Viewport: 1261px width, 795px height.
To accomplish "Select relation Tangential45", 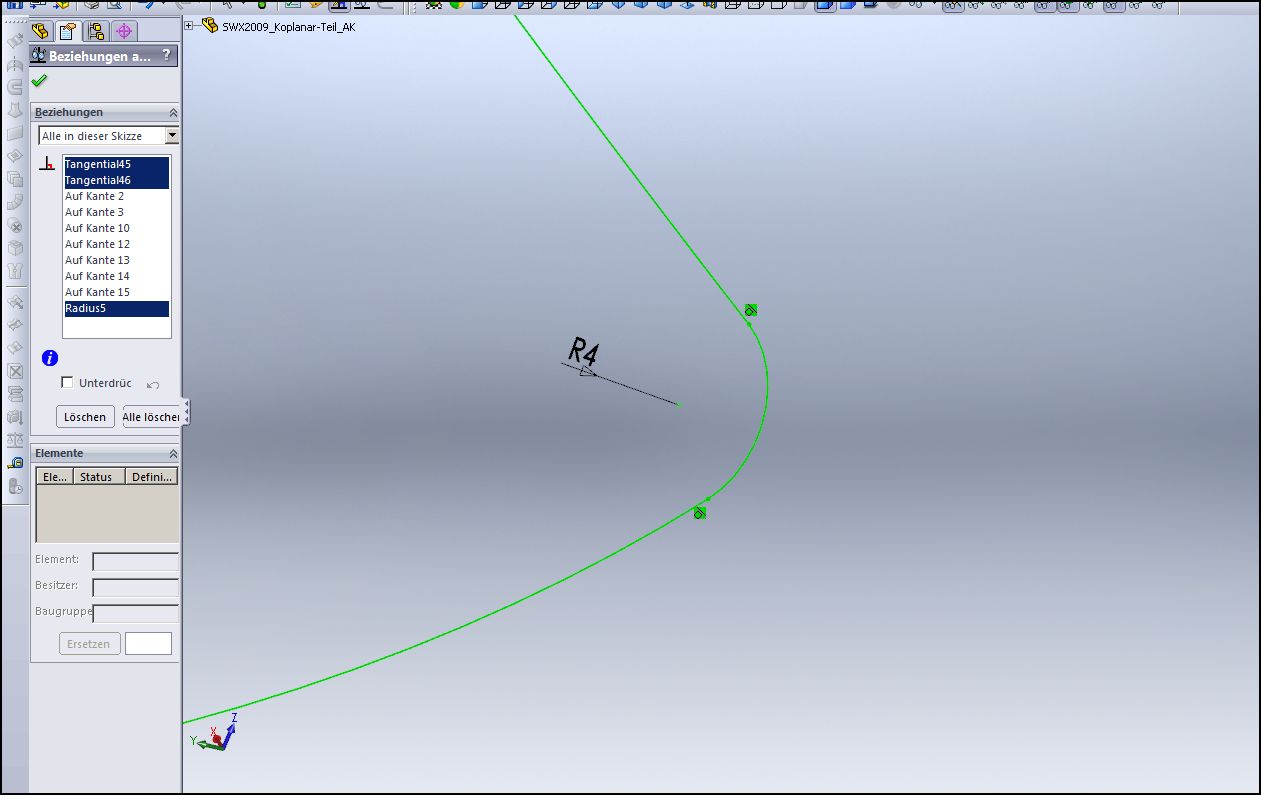I will [x=116, y=164].
